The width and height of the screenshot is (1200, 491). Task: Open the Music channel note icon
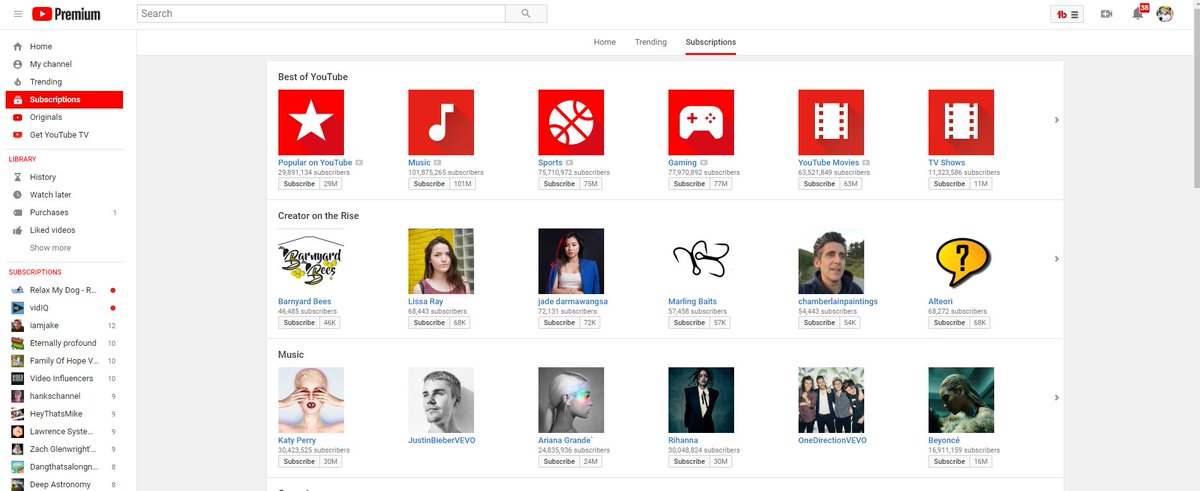(x=441, y=122)
